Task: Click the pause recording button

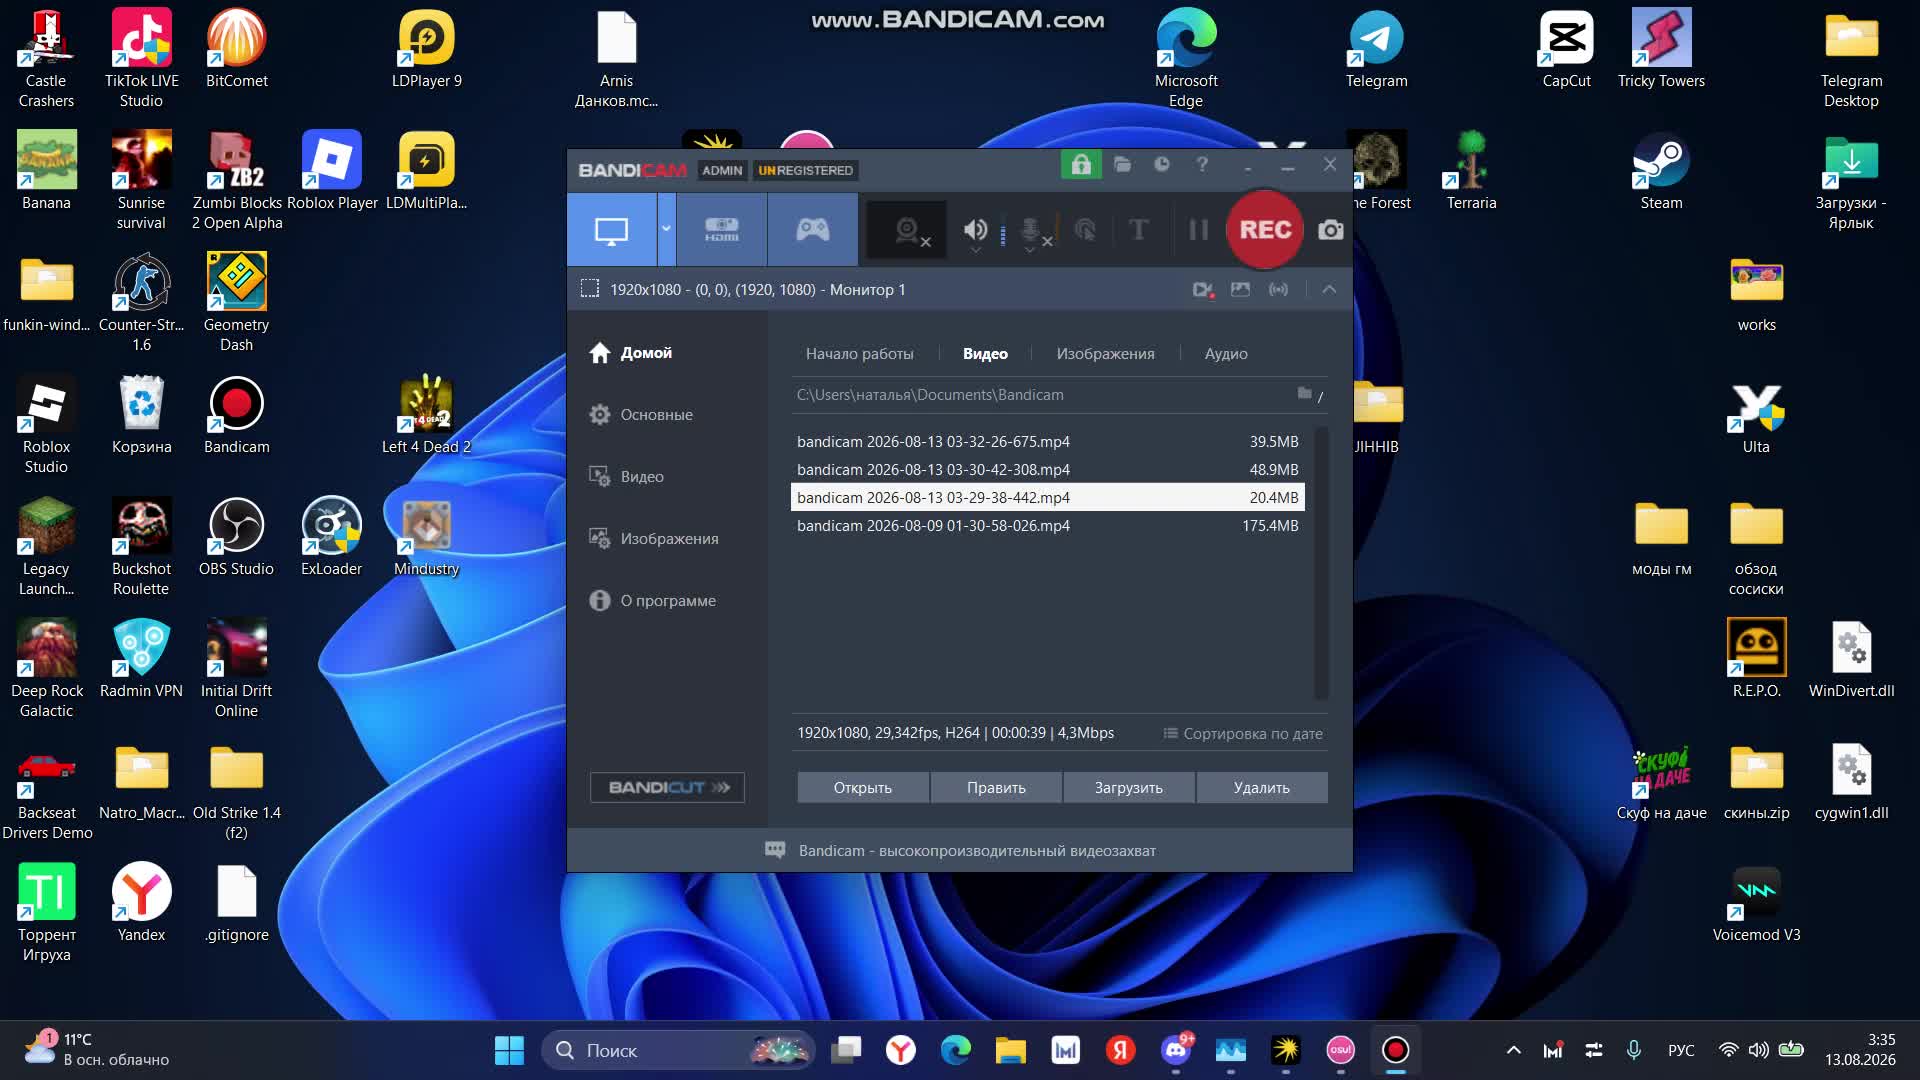Action: point(1198,230)
